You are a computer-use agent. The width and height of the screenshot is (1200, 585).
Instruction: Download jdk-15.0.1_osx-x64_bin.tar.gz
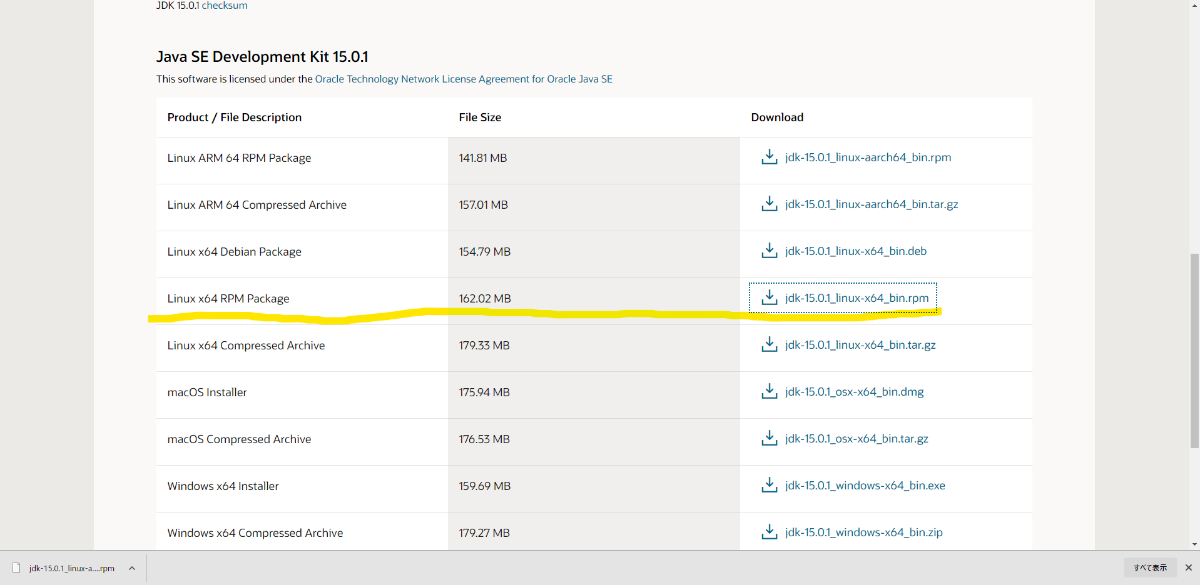(x=857, y=439)
